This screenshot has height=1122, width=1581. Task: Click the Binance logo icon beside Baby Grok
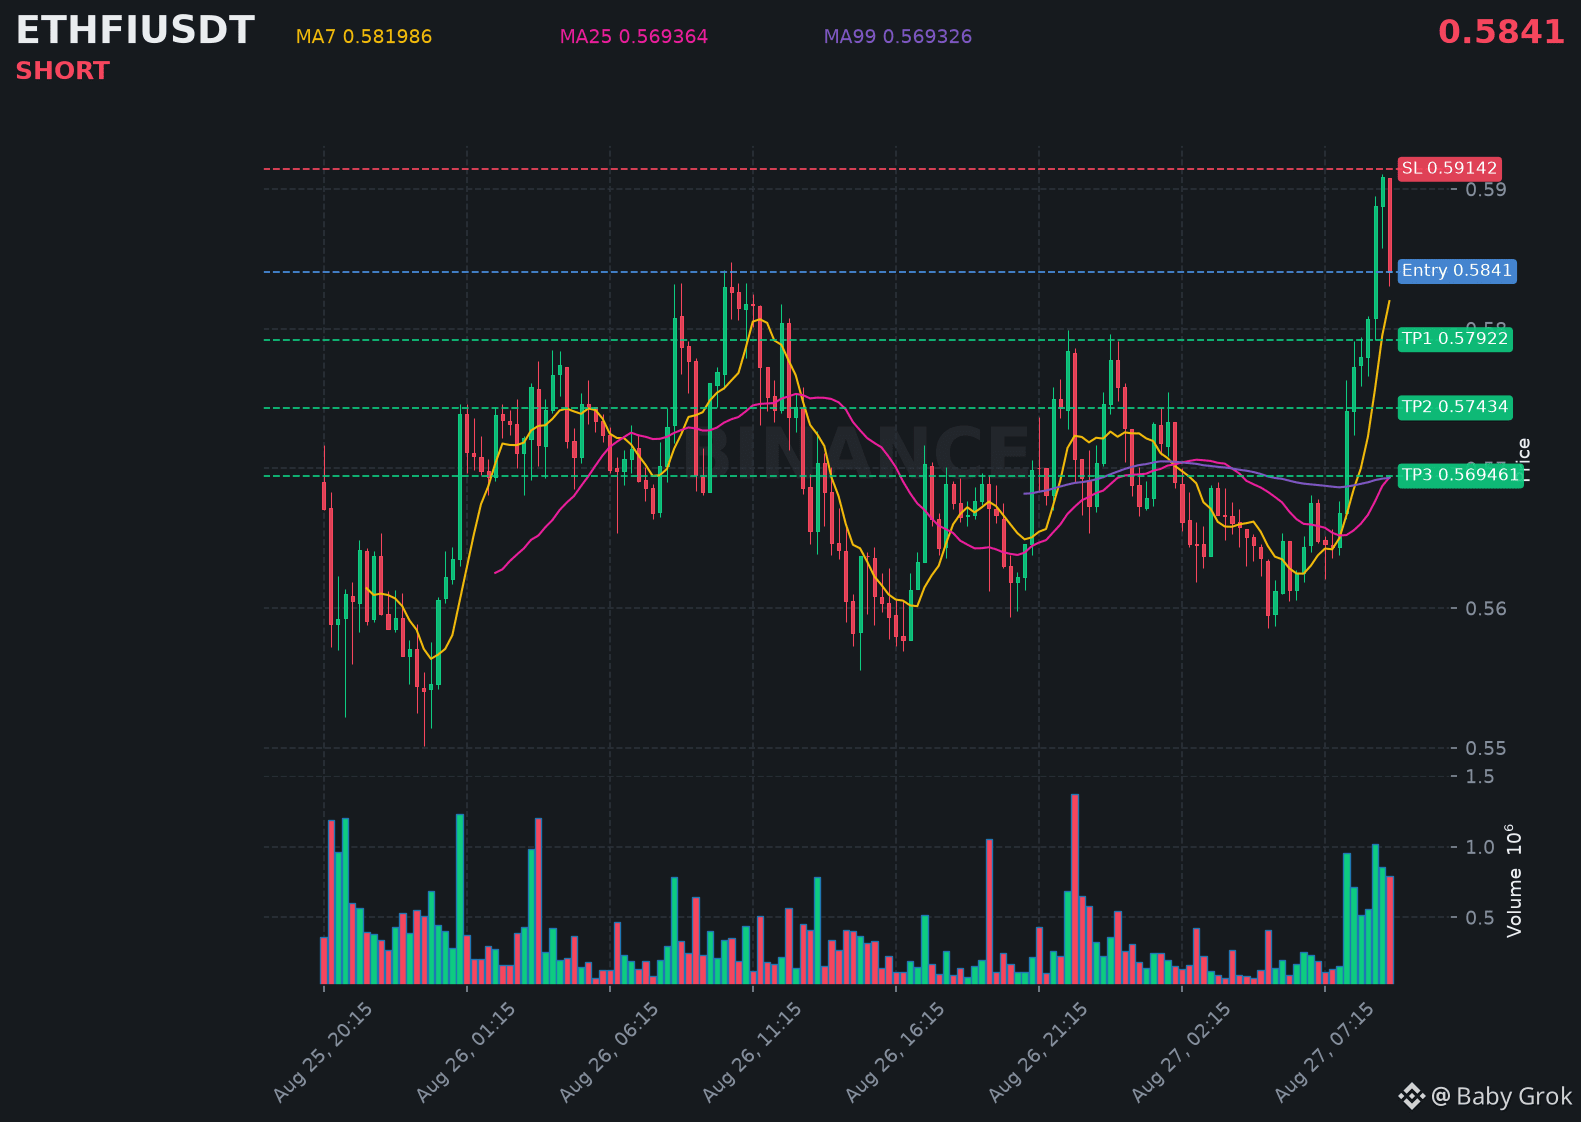tap(1411, 1097)
